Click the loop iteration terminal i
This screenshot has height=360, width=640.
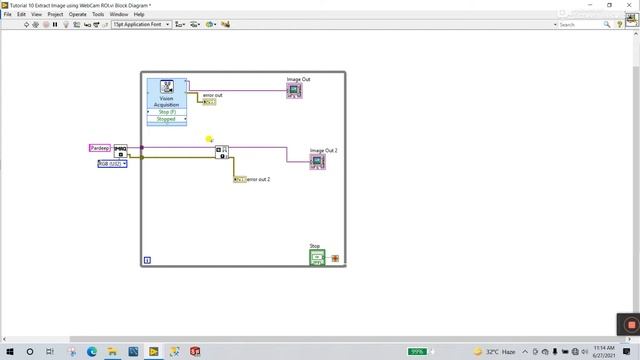tap(147, 260)
